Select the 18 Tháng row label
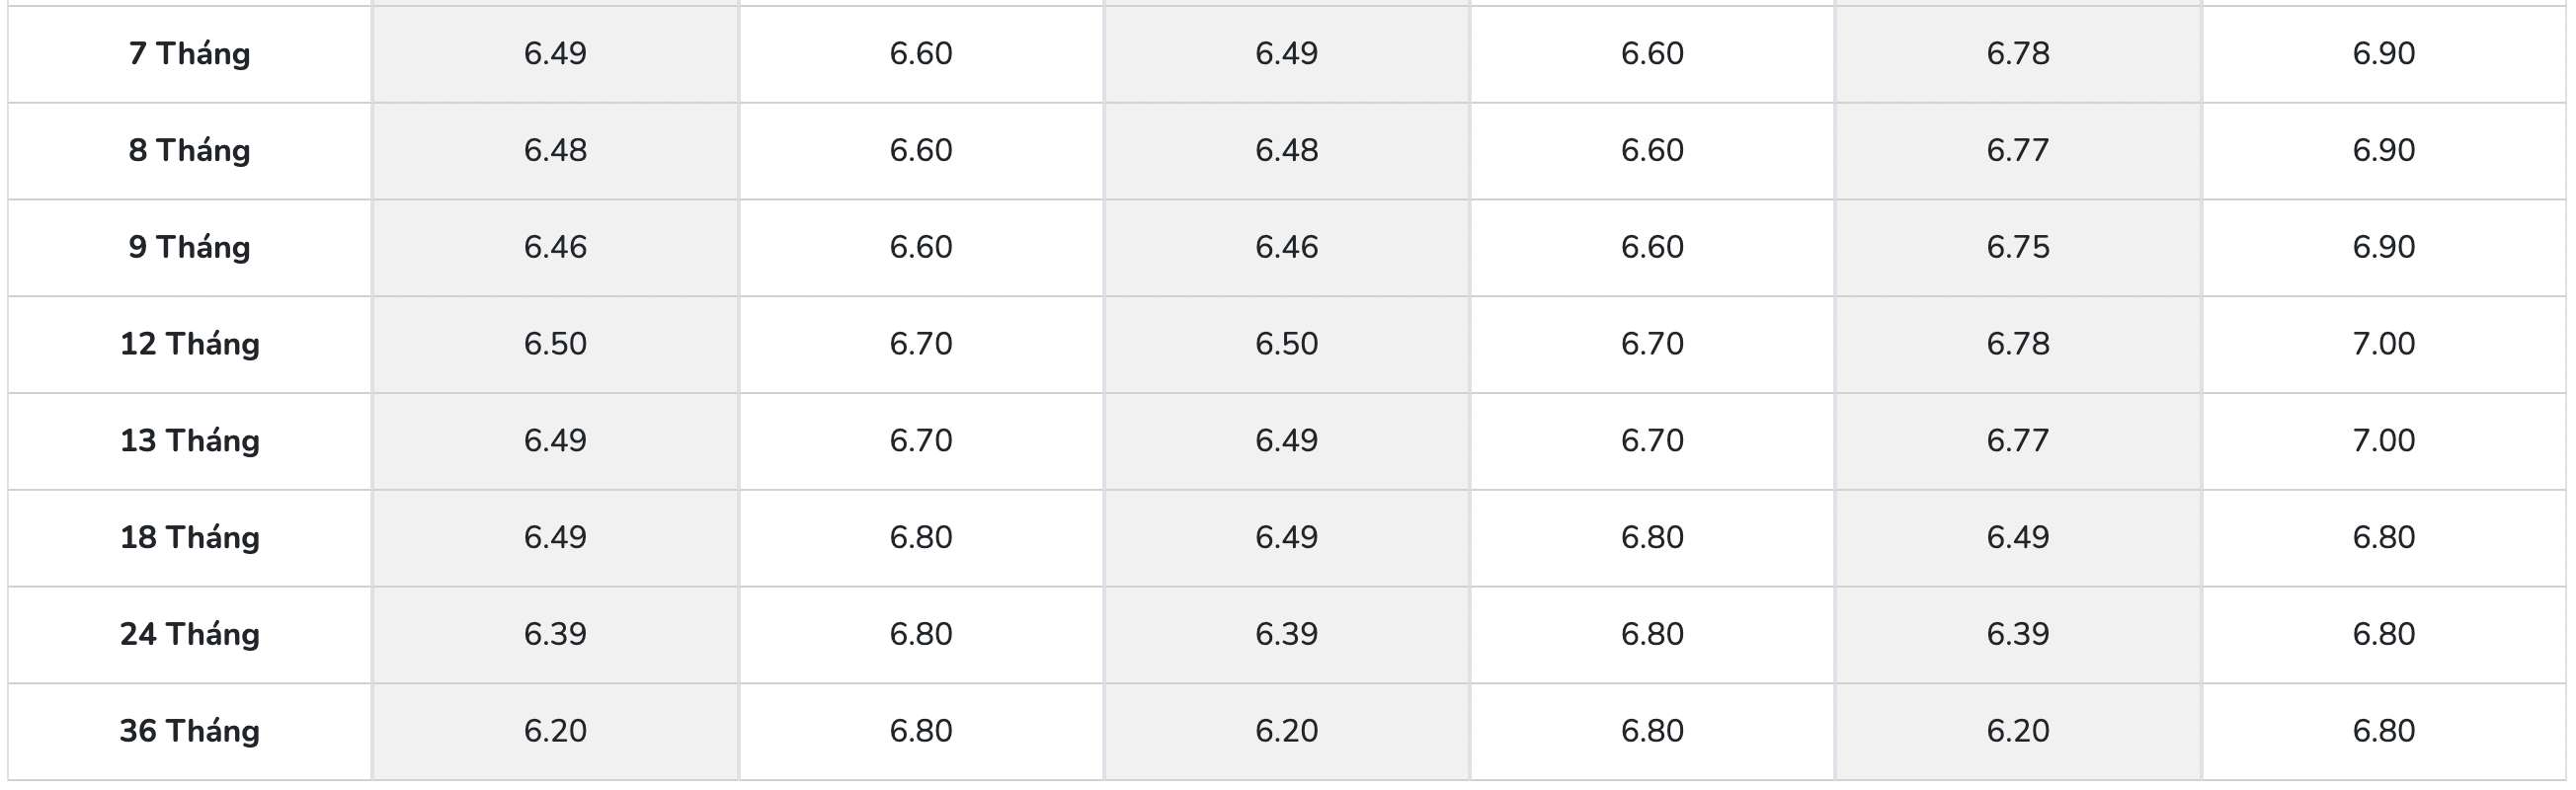Viewport: 2576px width, 790px height. coord(189,537)
